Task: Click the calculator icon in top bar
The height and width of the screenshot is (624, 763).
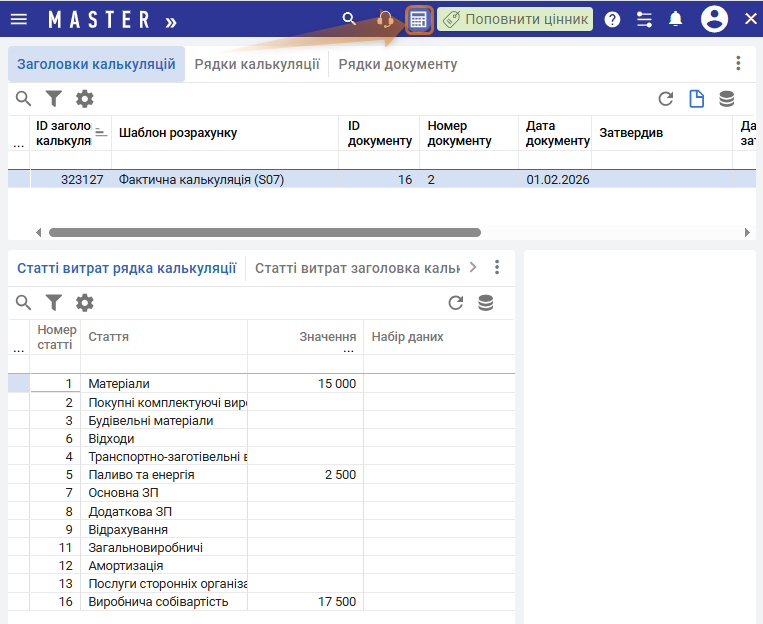Action: pos(419,19)
